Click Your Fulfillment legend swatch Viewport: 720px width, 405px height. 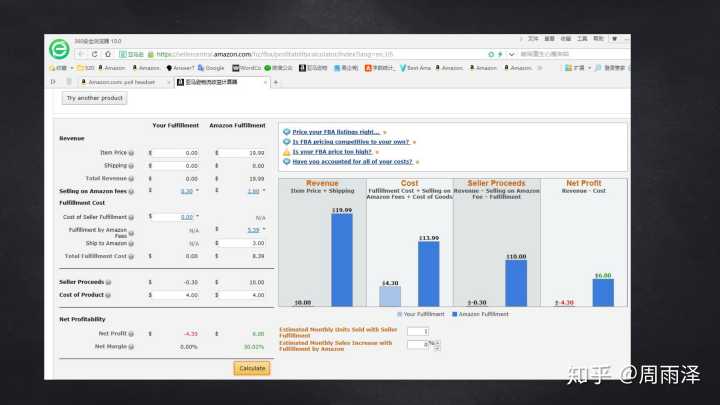pyautogui.click(x=399, y=315)
